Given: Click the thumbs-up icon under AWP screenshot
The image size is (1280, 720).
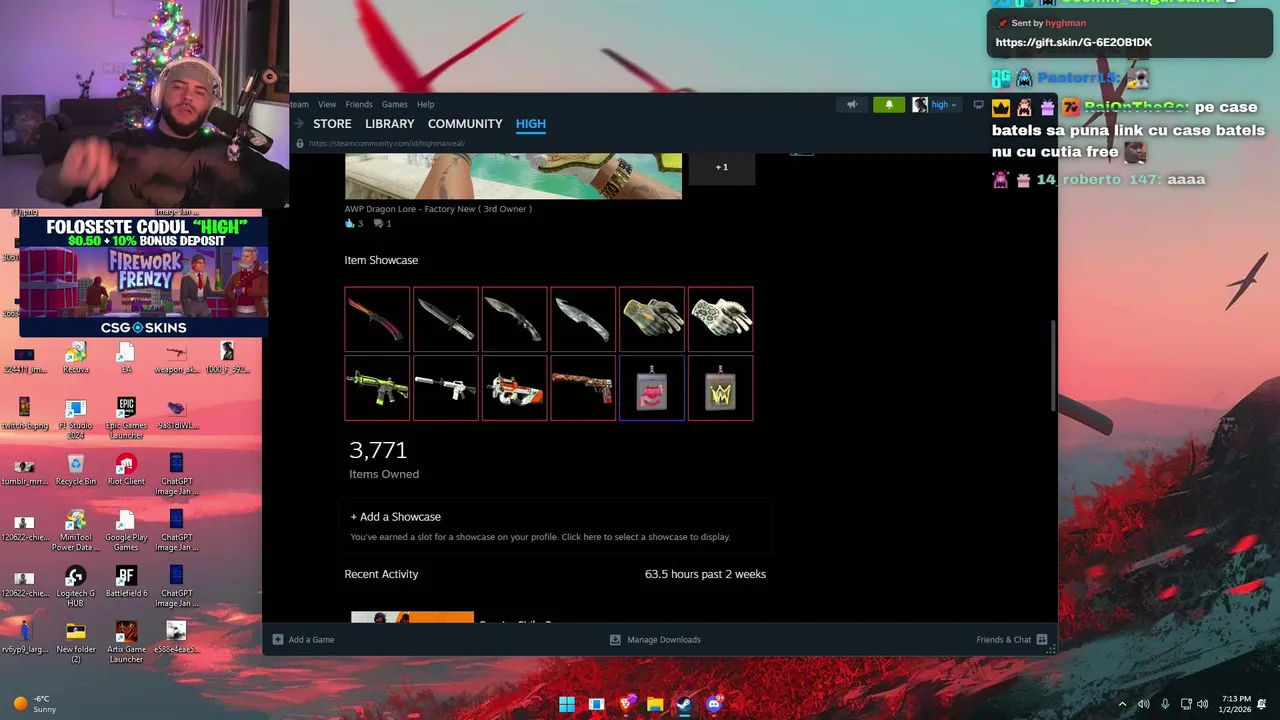Looking at the screenshot, I should point(350,223).
